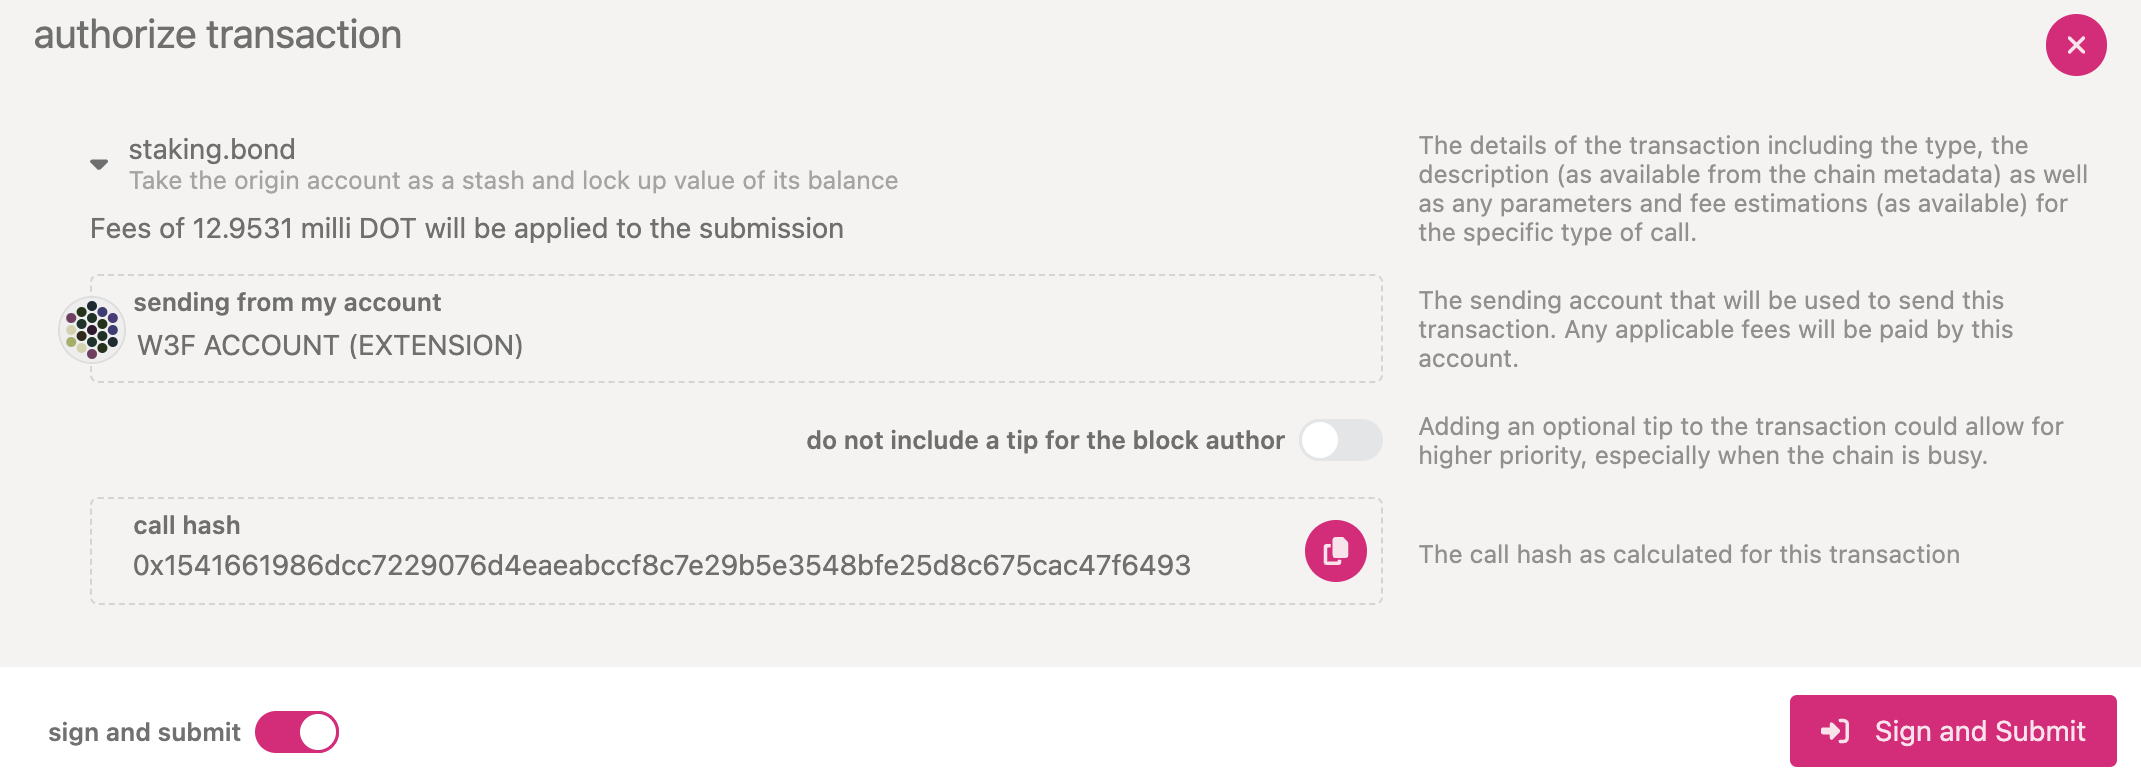
Task: Click the staking.bond description text
Action: pyautogui.click(x=513, y=181)
